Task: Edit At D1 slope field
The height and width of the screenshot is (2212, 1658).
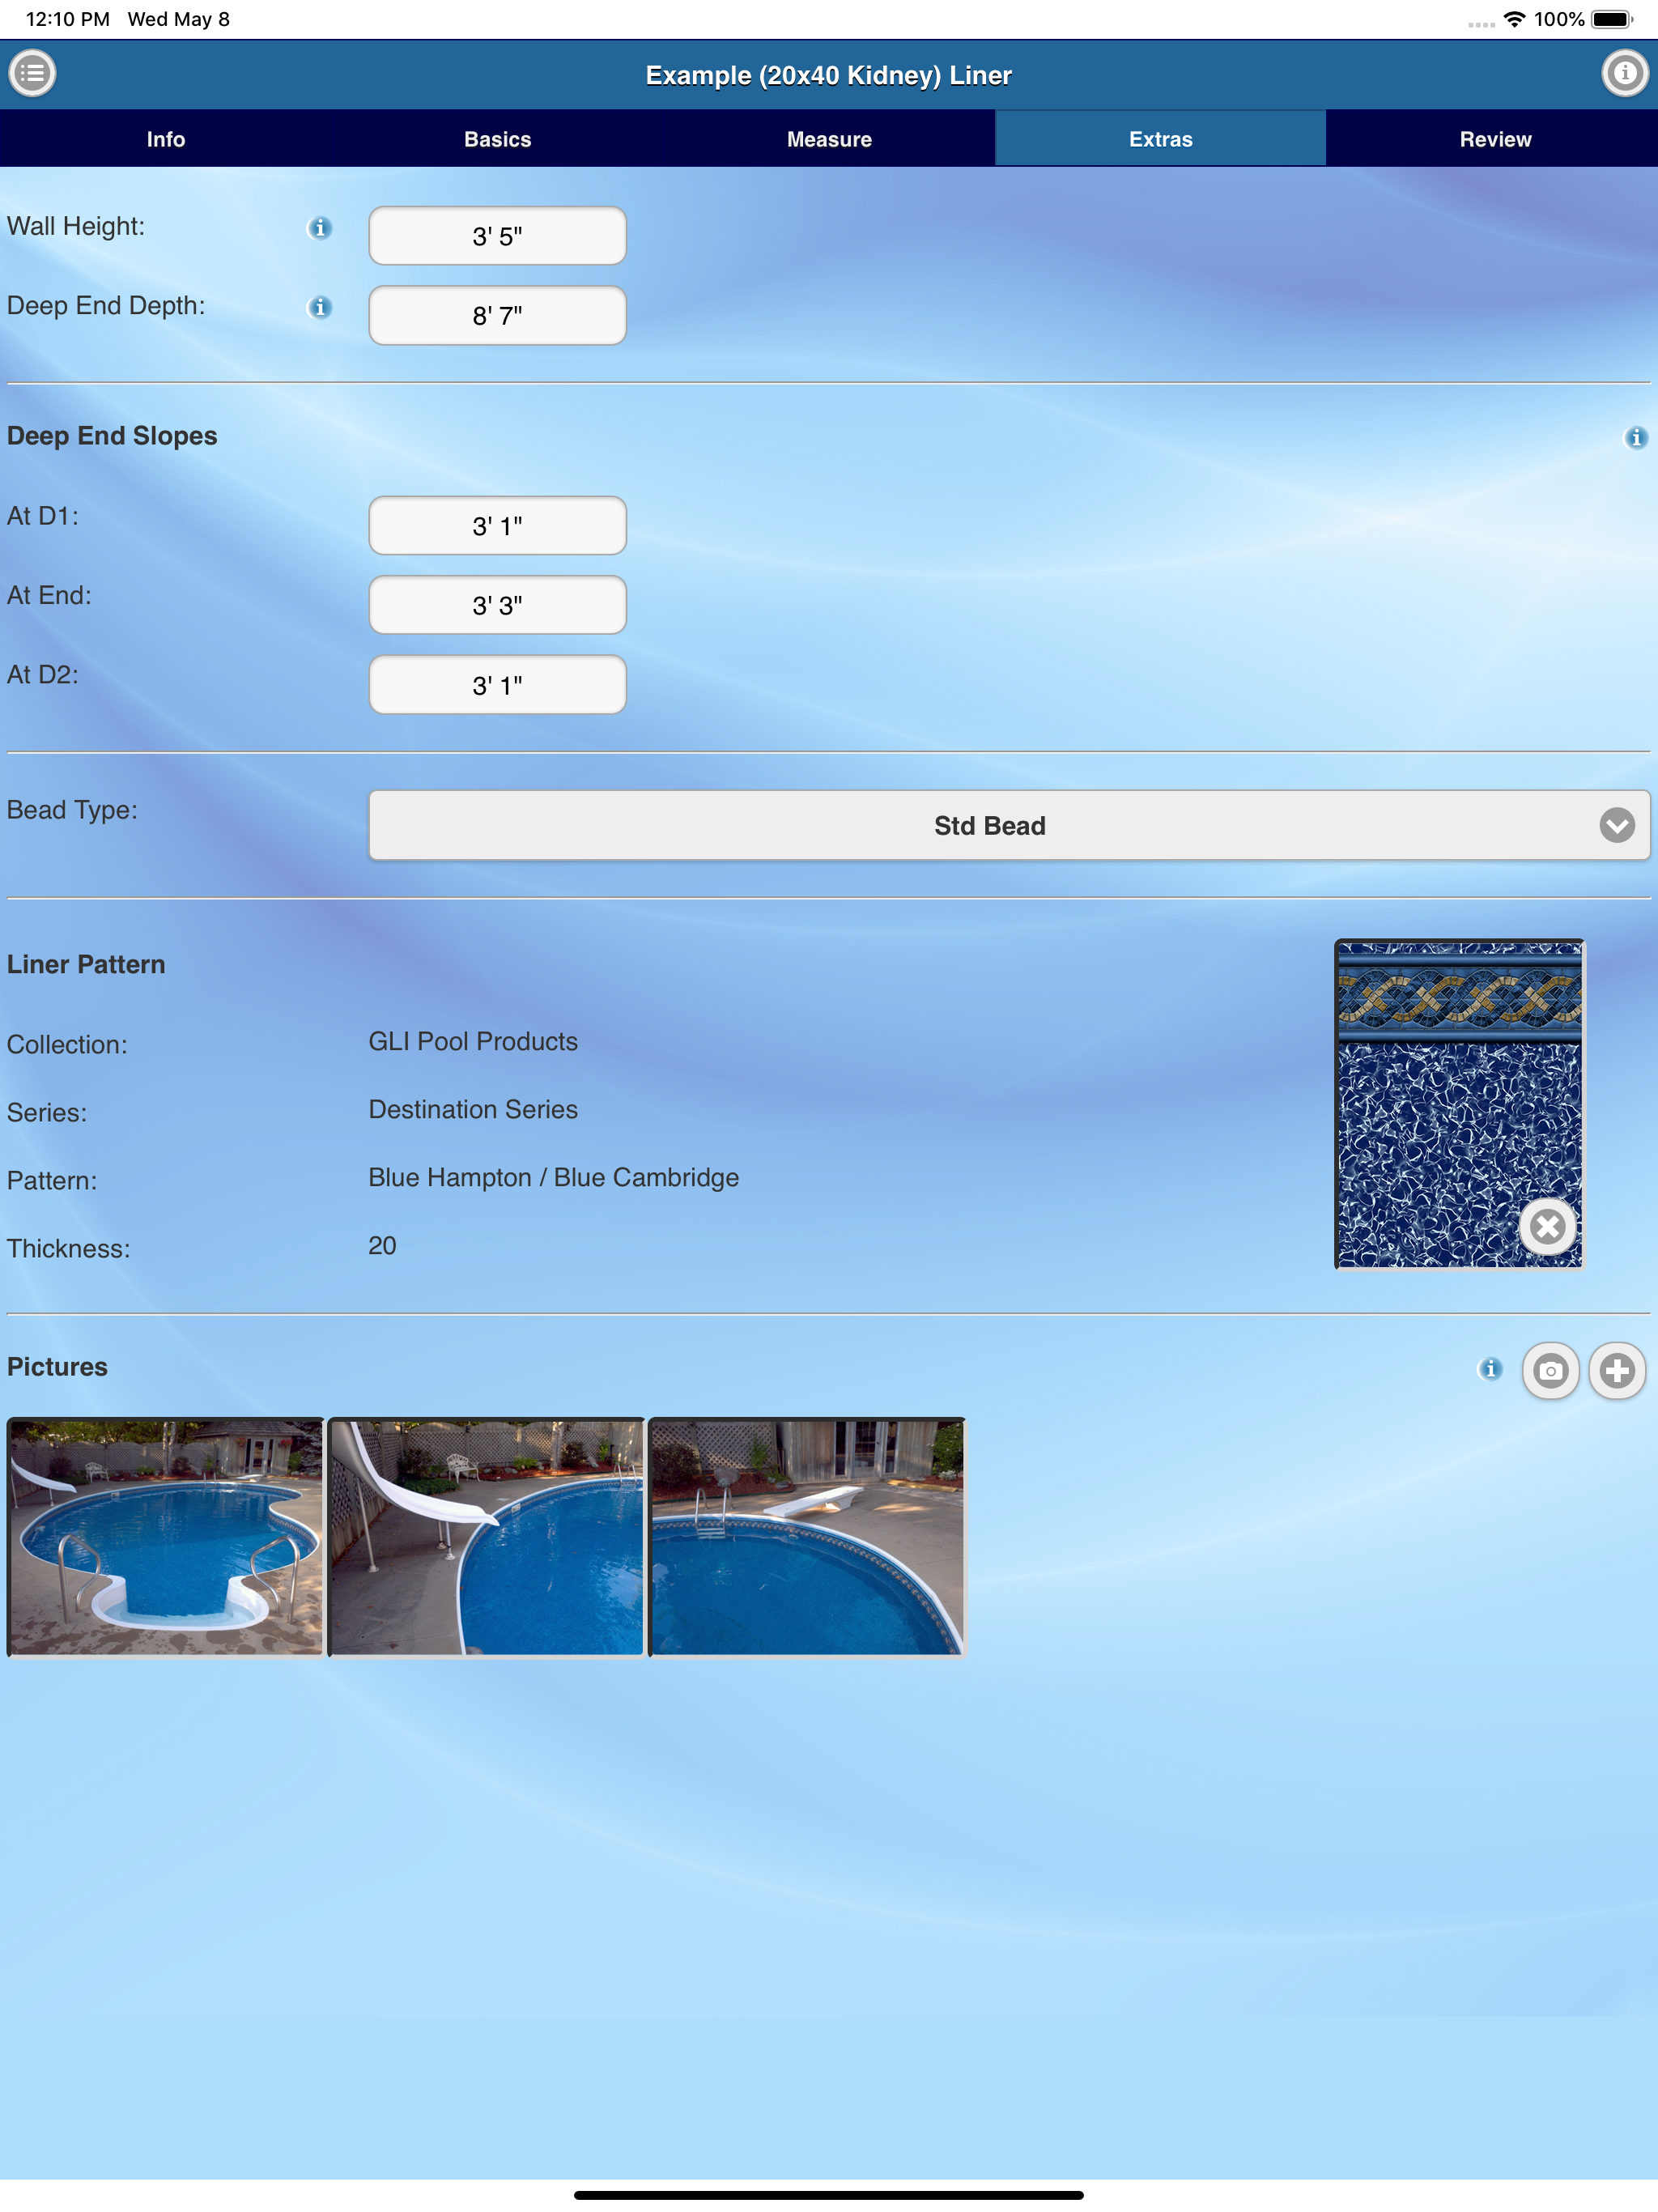Action: tap(497, 526)
